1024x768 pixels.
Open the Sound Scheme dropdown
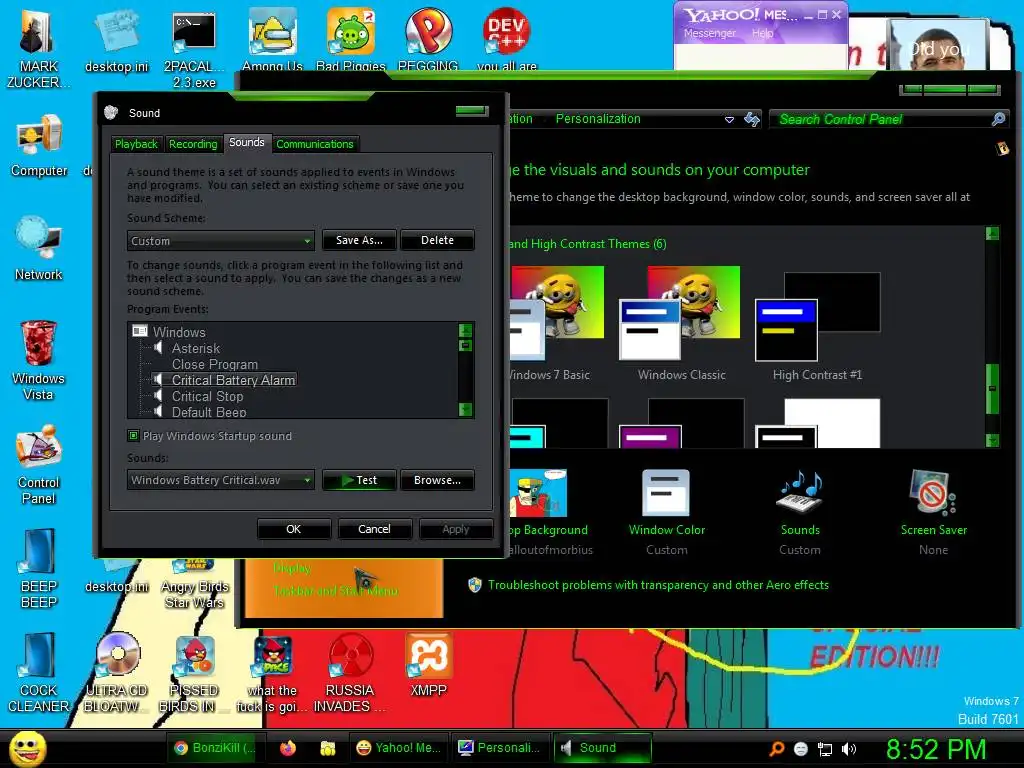(221, 240)
